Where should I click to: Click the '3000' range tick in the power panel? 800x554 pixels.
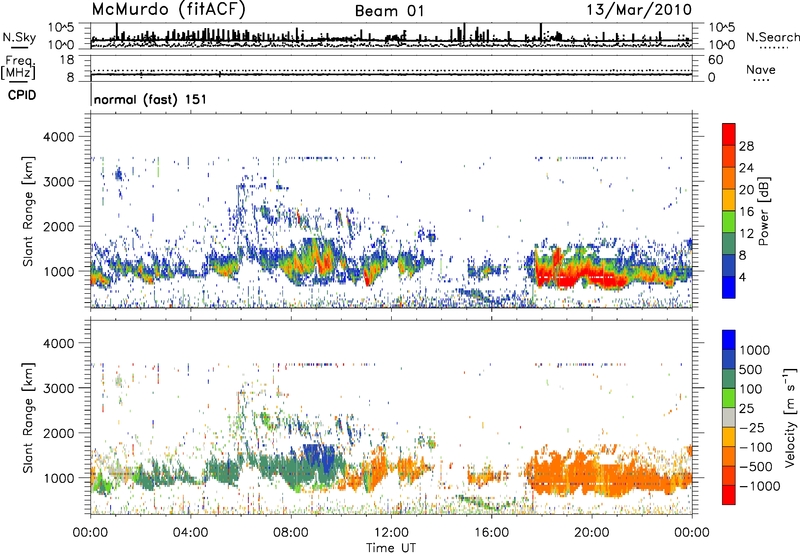pyautogui.click(x=59, y=182)
